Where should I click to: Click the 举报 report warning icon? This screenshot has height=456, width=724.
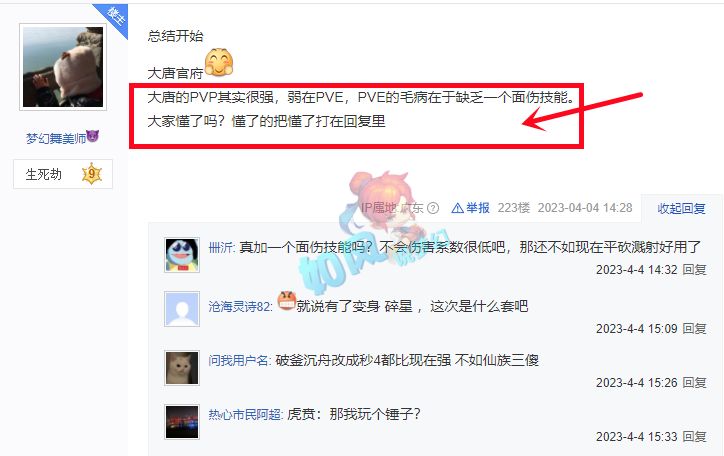click(457, 208)
